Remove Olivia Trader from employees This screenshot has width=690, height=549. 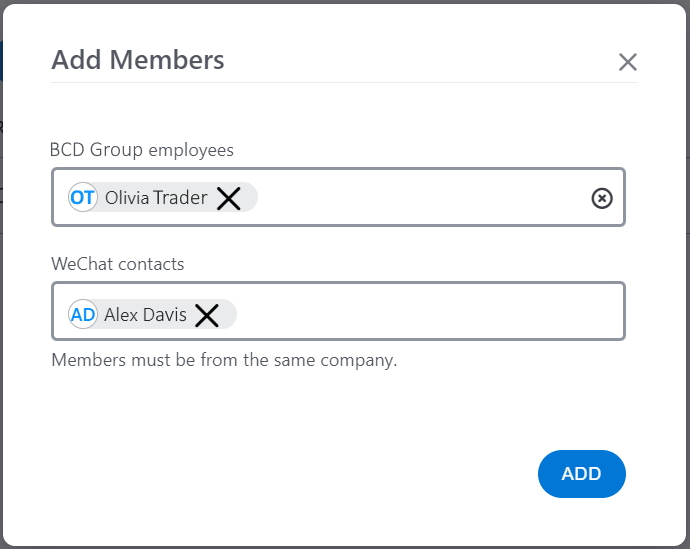coord(228,198)
